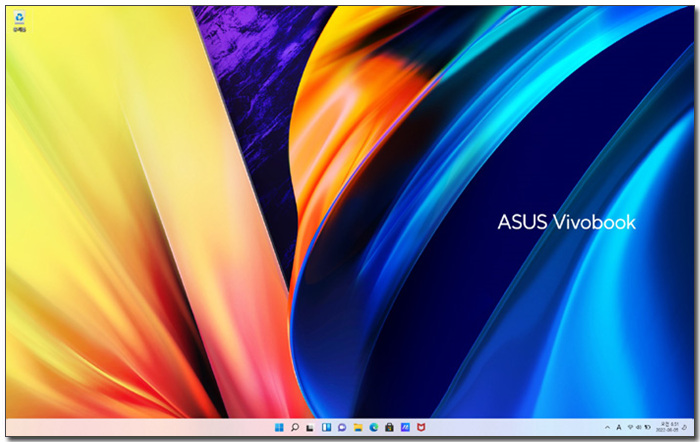The width and height of the screenshot is (700, 442).
Task: Open McAfee red shield icon
Action: [421, 427]
